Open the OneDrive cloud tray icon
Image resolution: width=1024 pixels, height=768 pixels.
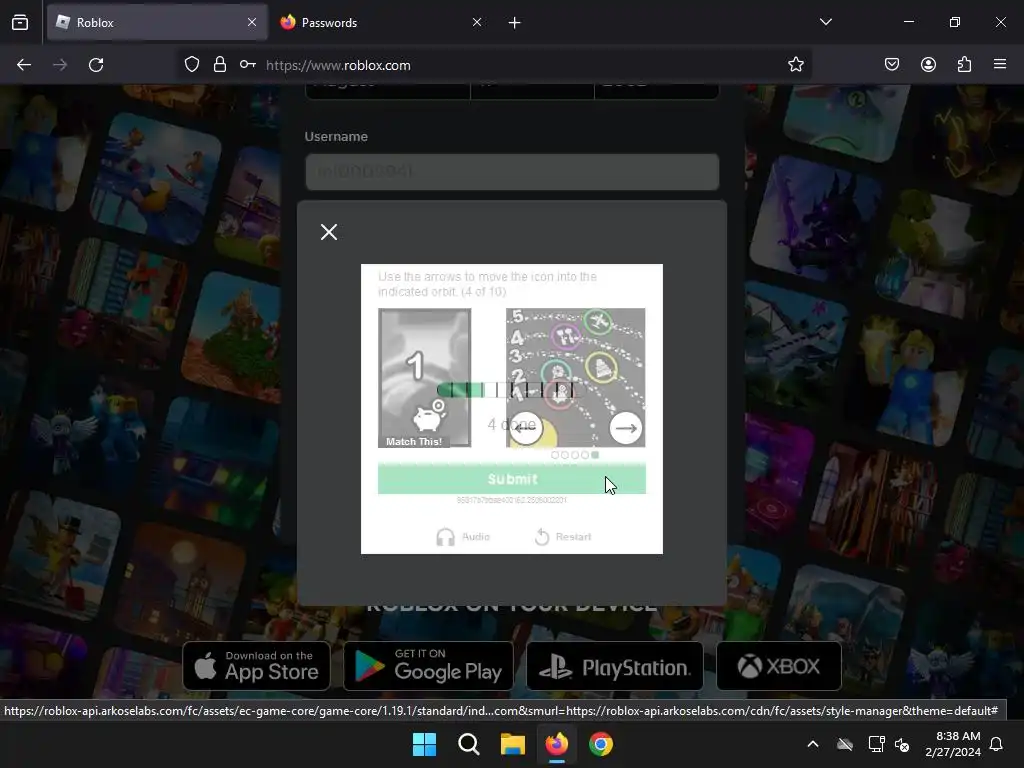coord(845,744)
